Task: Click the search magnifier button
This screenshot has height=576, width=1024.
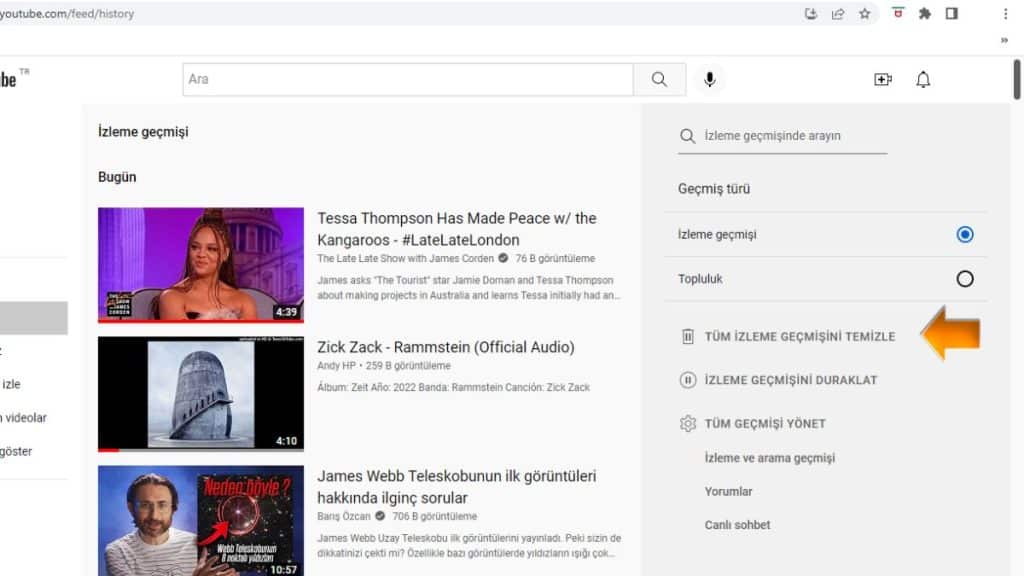Action: 659,80
